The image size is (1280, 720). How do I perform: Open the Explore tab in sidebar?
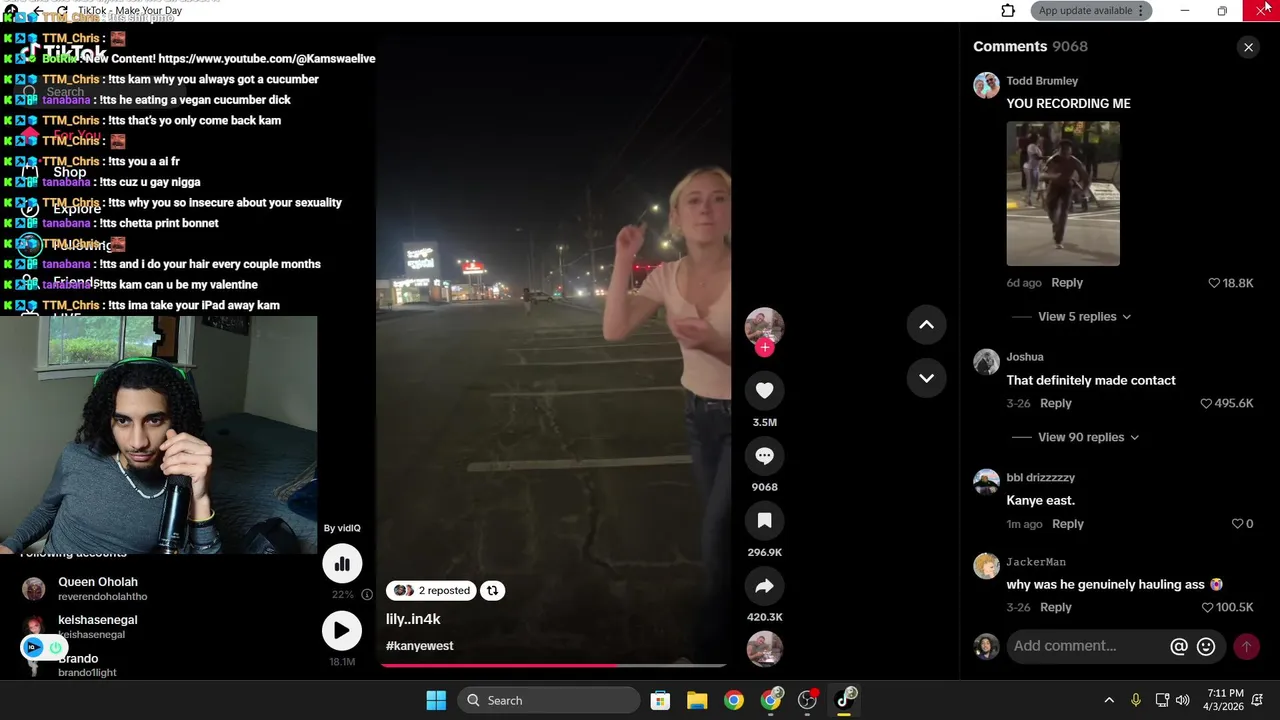tap(77, 209)
